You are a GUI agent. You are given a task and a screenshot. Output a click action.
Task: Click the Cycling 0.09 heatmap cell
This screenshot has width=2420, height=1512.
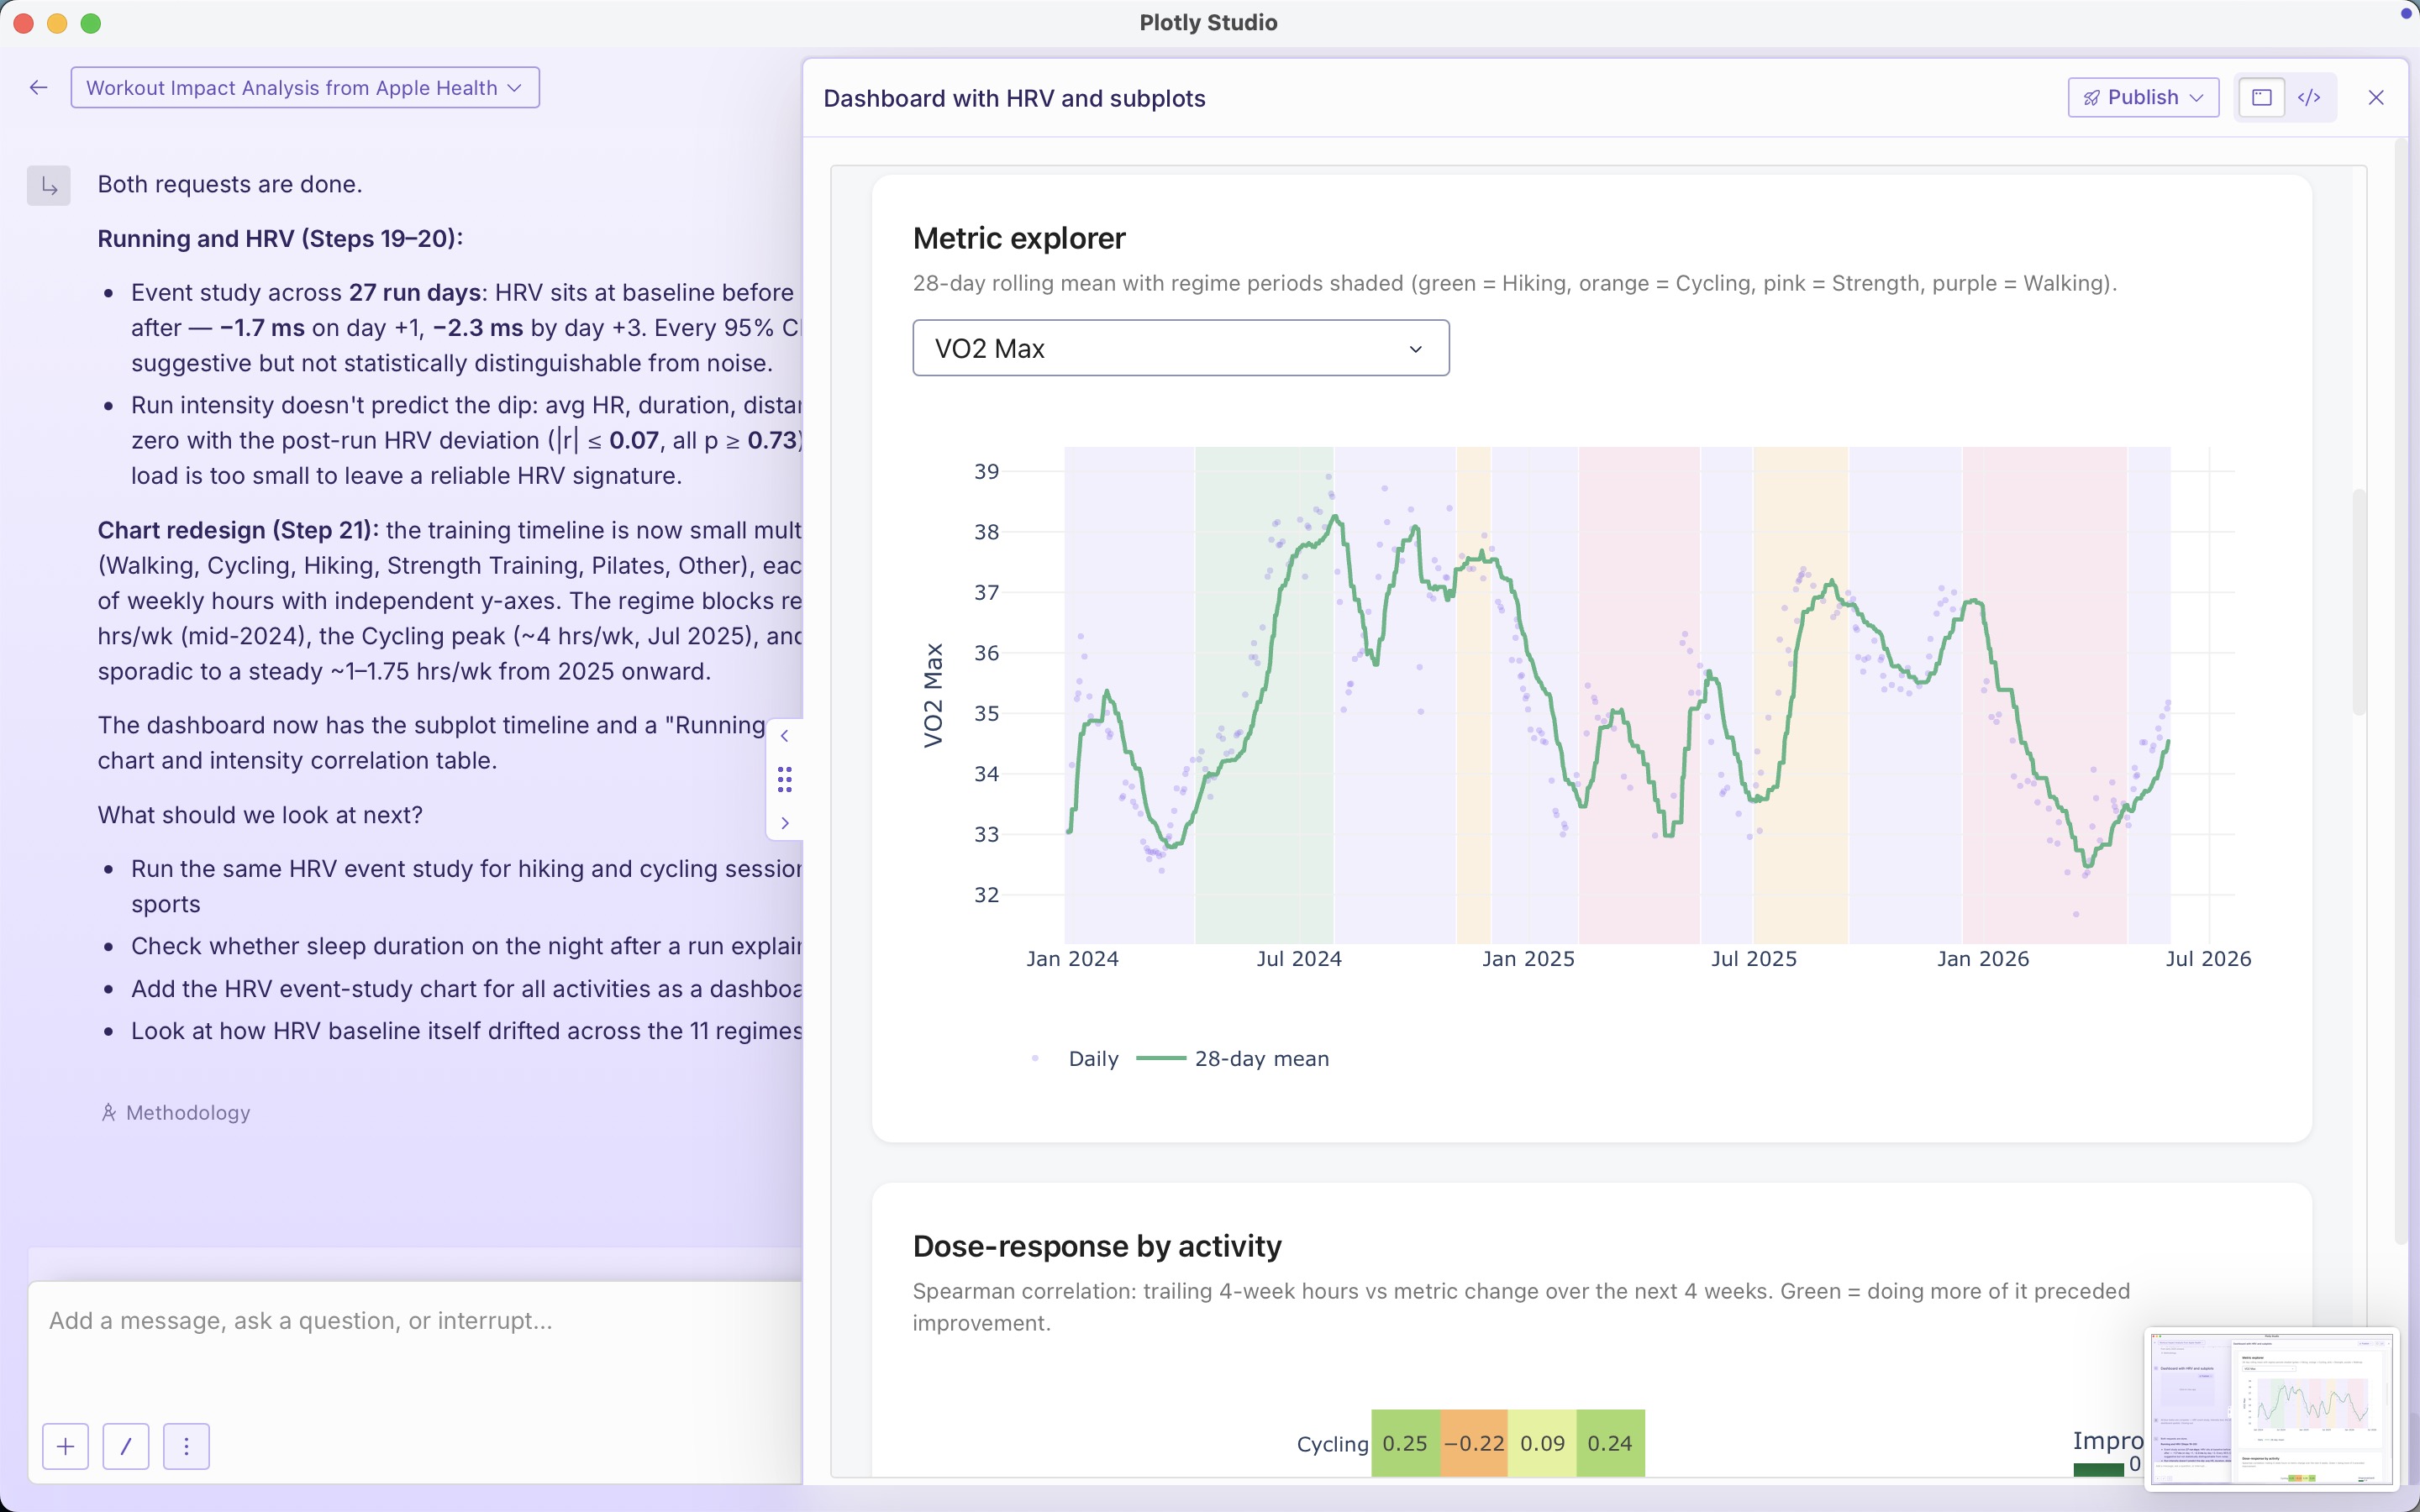point(1542,1443)
